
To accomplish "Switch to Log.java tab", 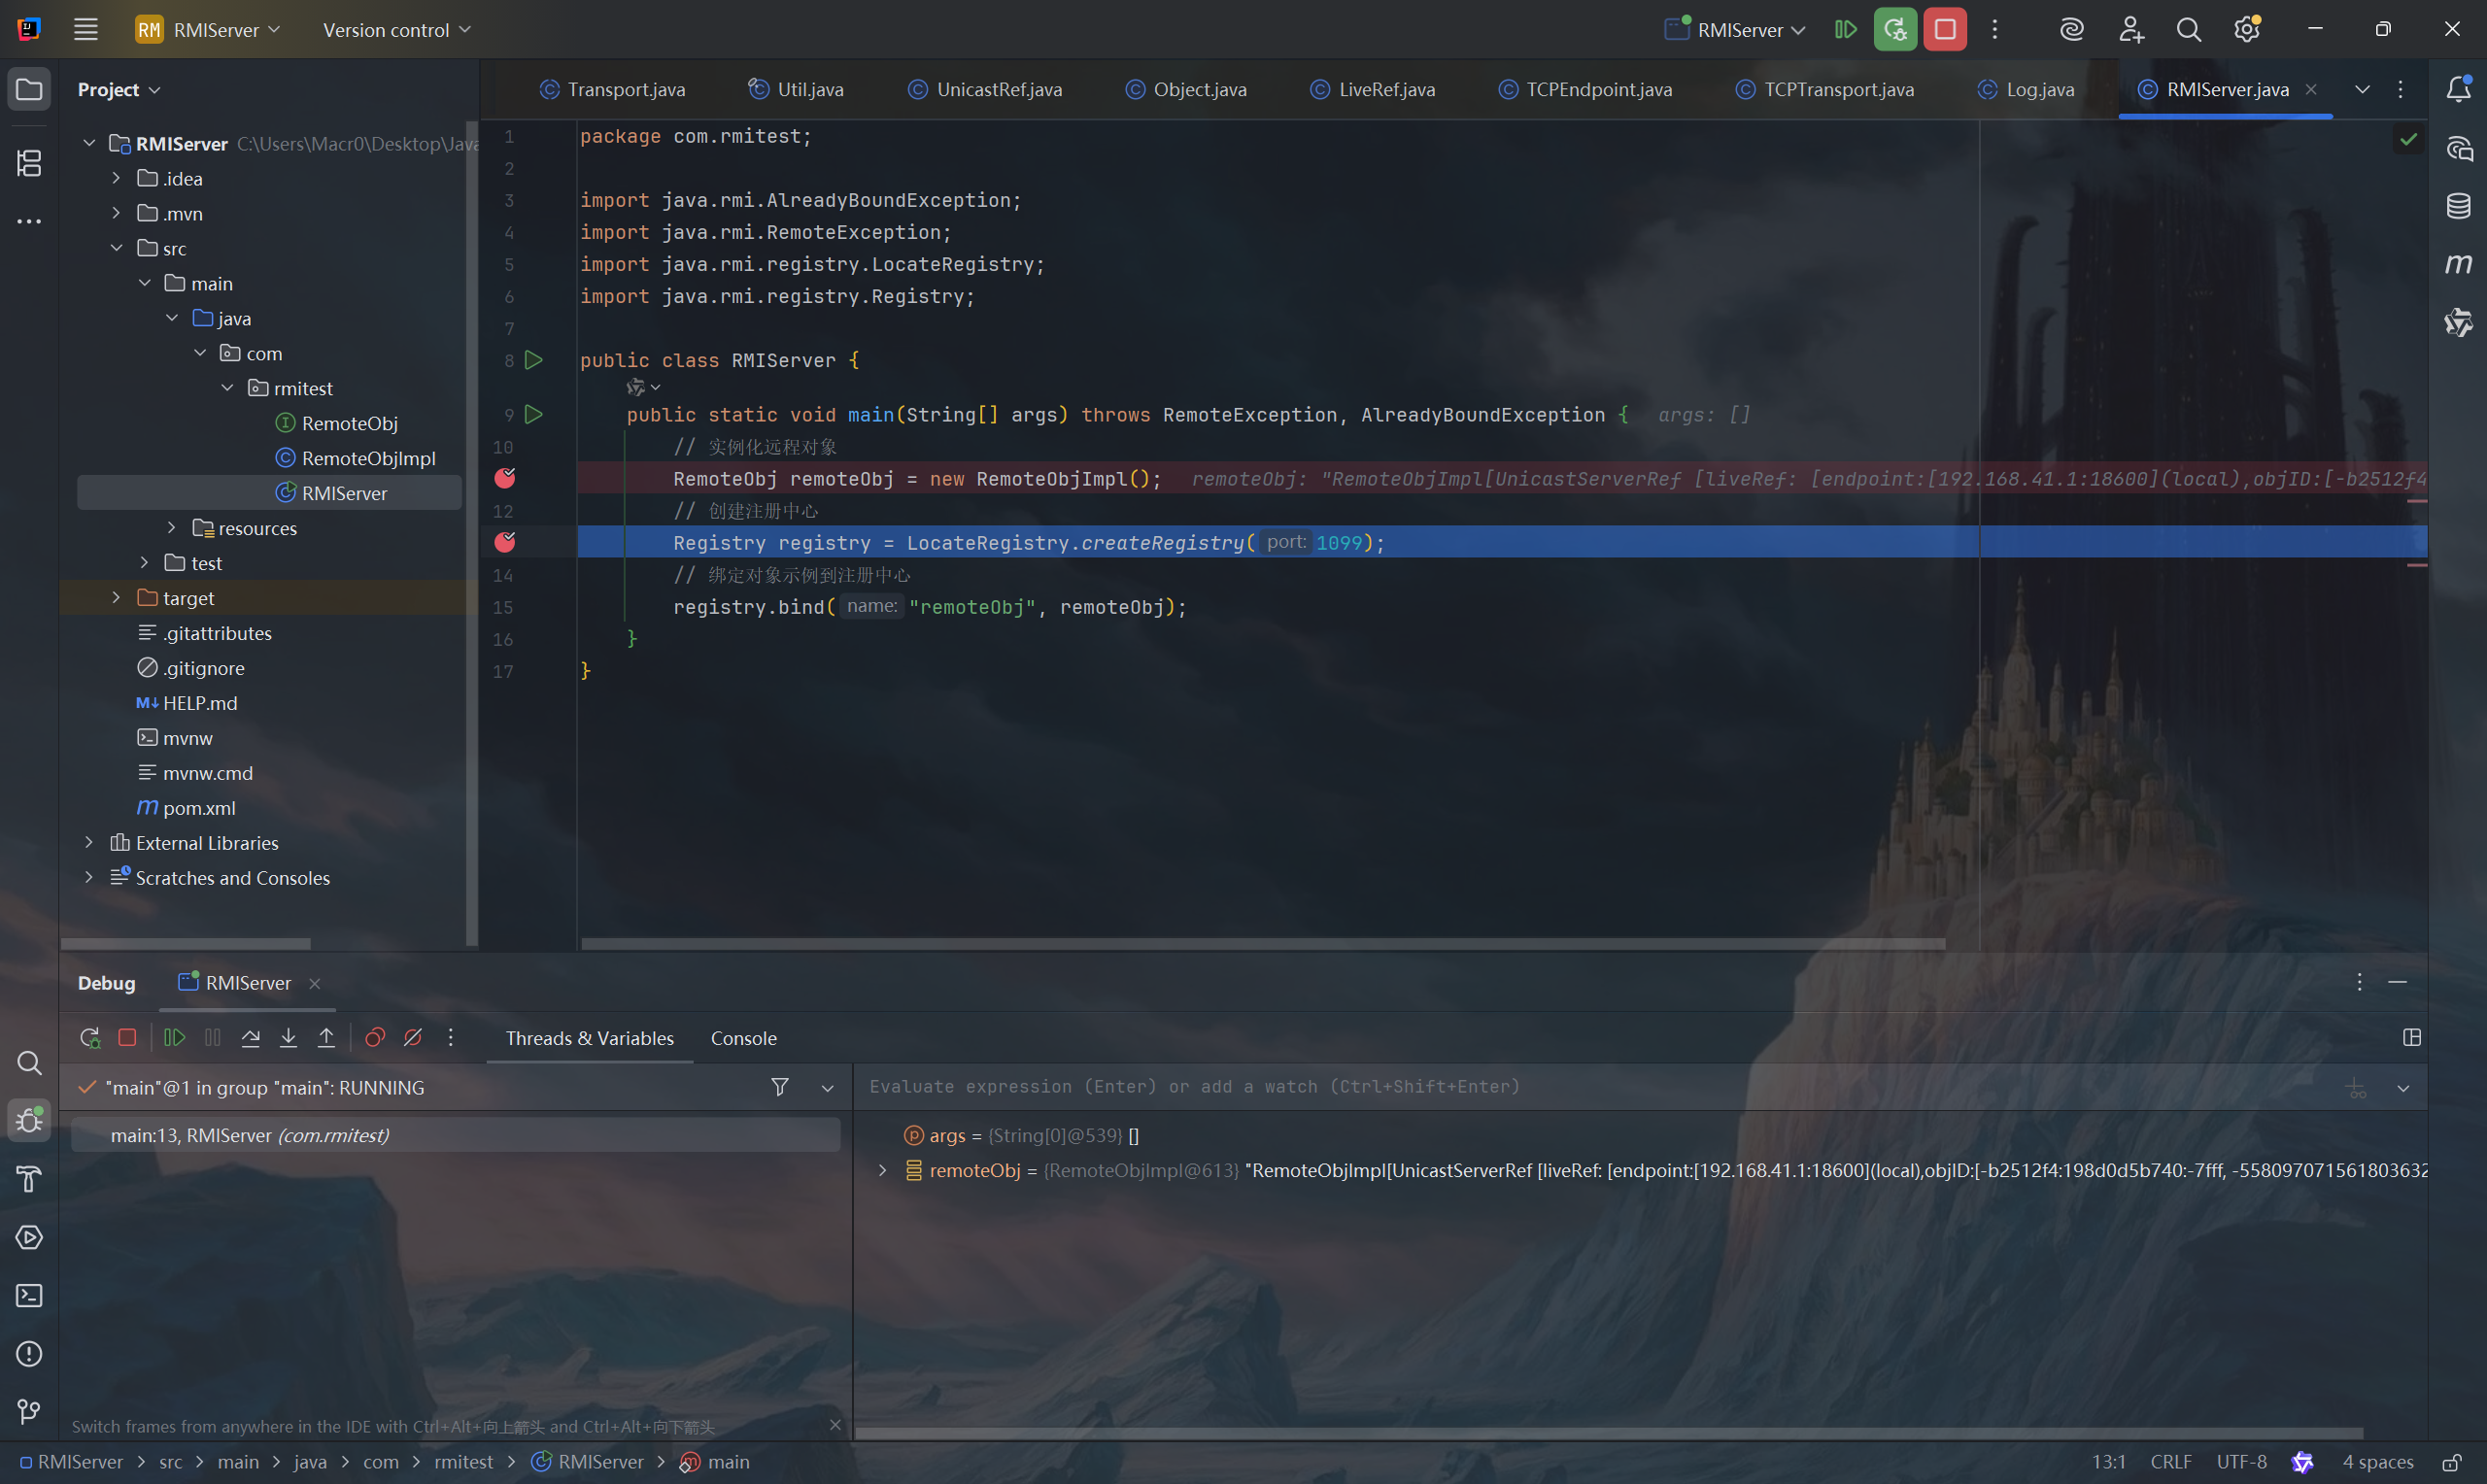I will [x=2026, y=89].
